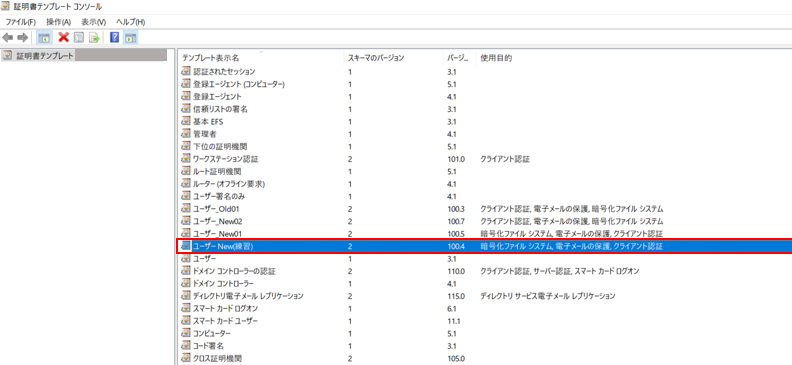Click the purpose text in ユーザー_New01 row
Viewport: 792px width, 365px height.
[572, 234]
